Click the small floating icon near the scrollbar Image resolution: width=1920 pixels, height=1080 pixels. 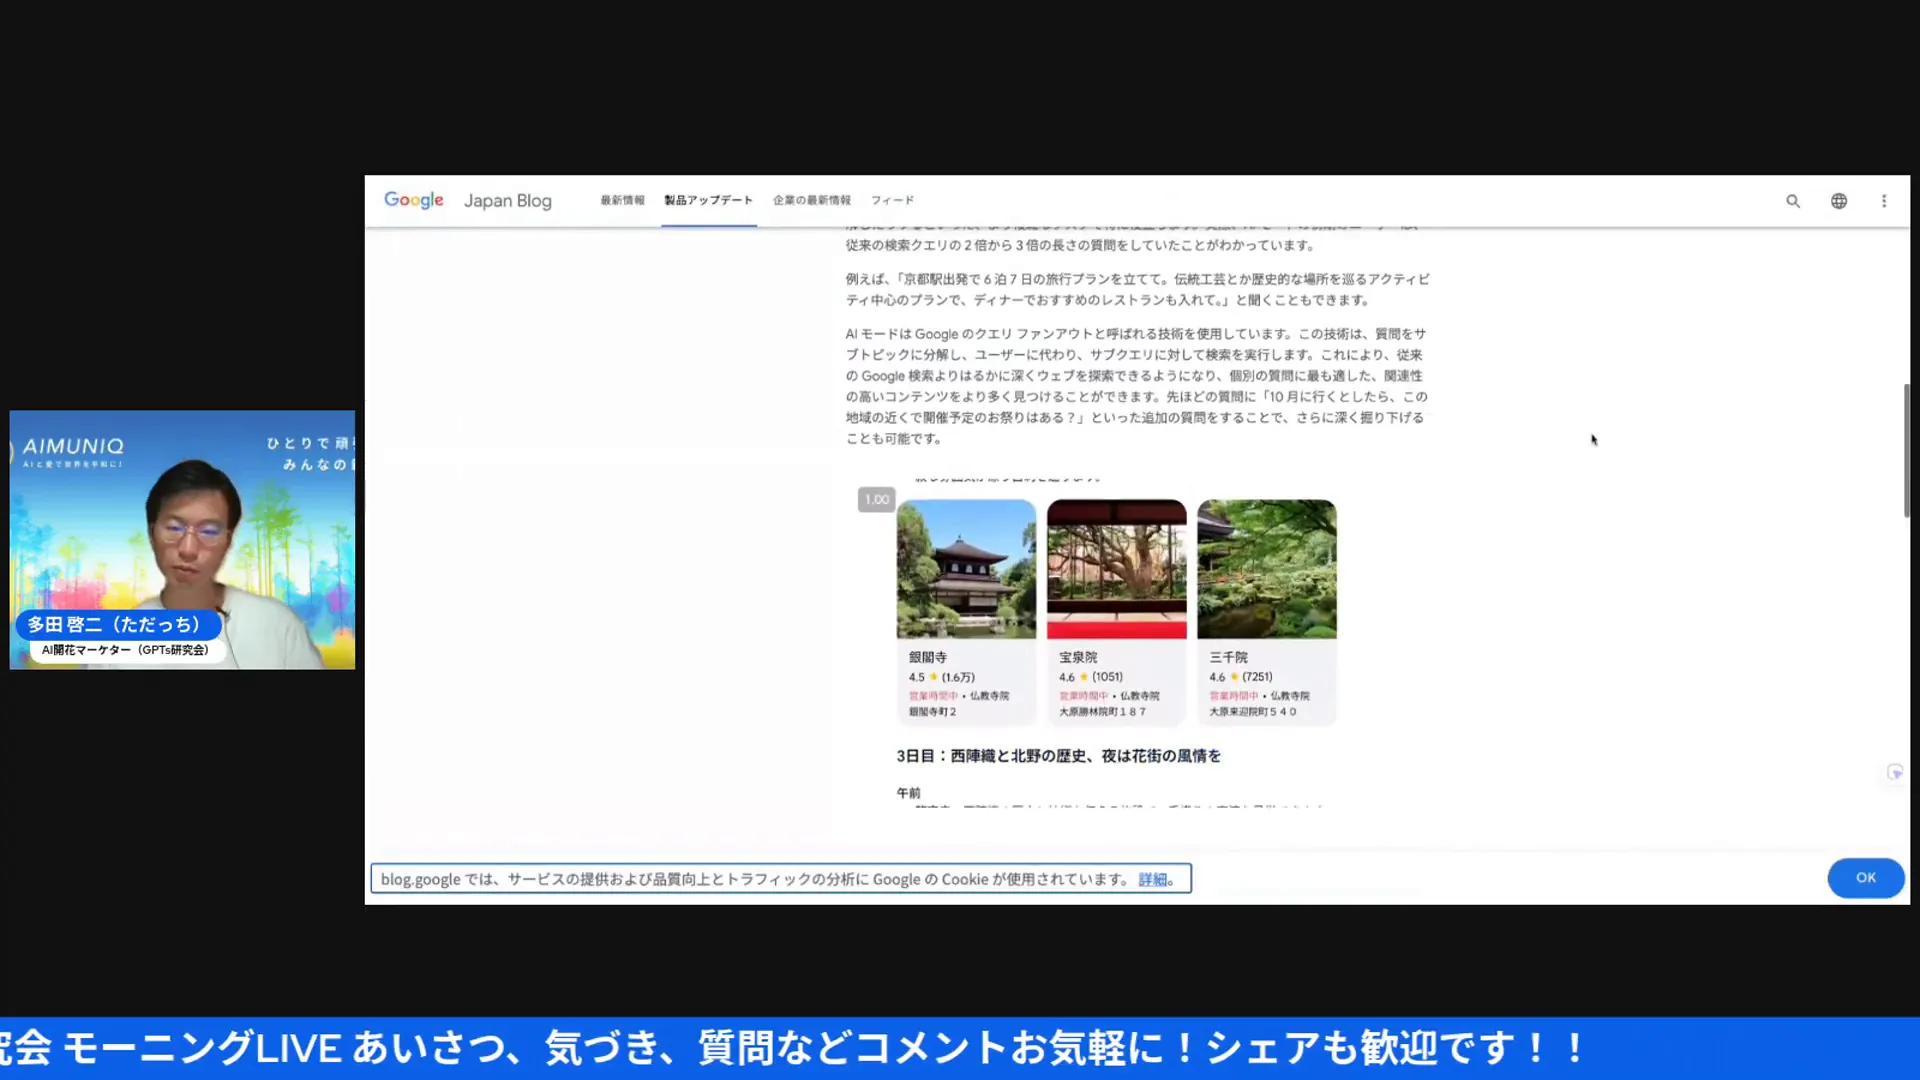(x=1895, y=772)
